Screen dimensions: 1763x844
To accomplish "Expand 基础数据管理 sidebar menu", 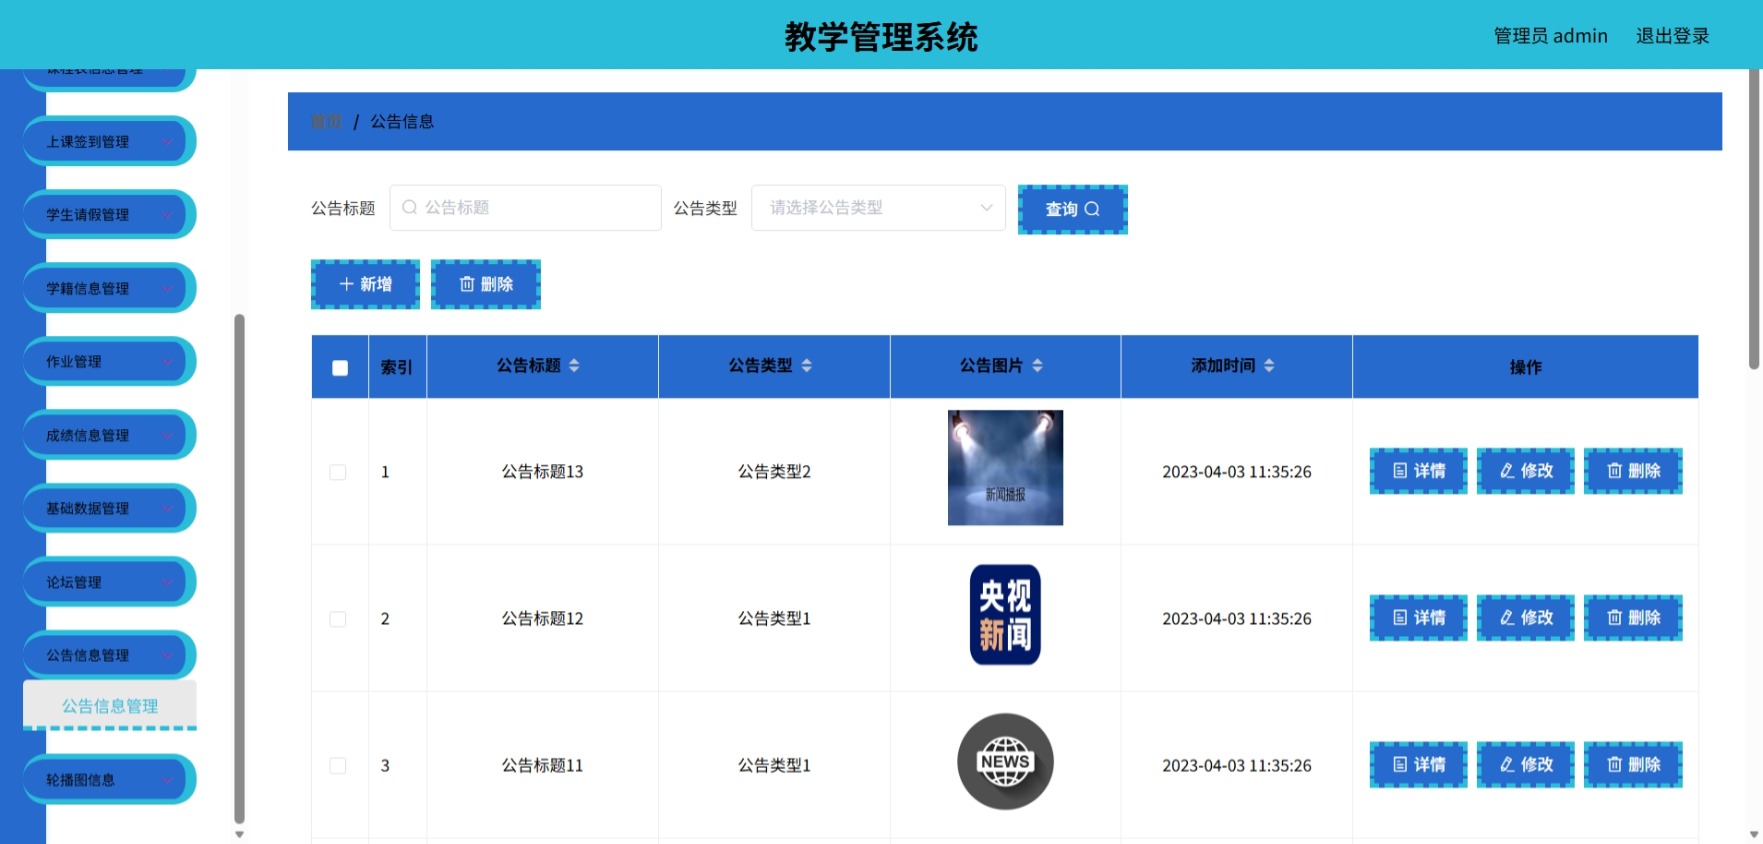I will point(108,509).
